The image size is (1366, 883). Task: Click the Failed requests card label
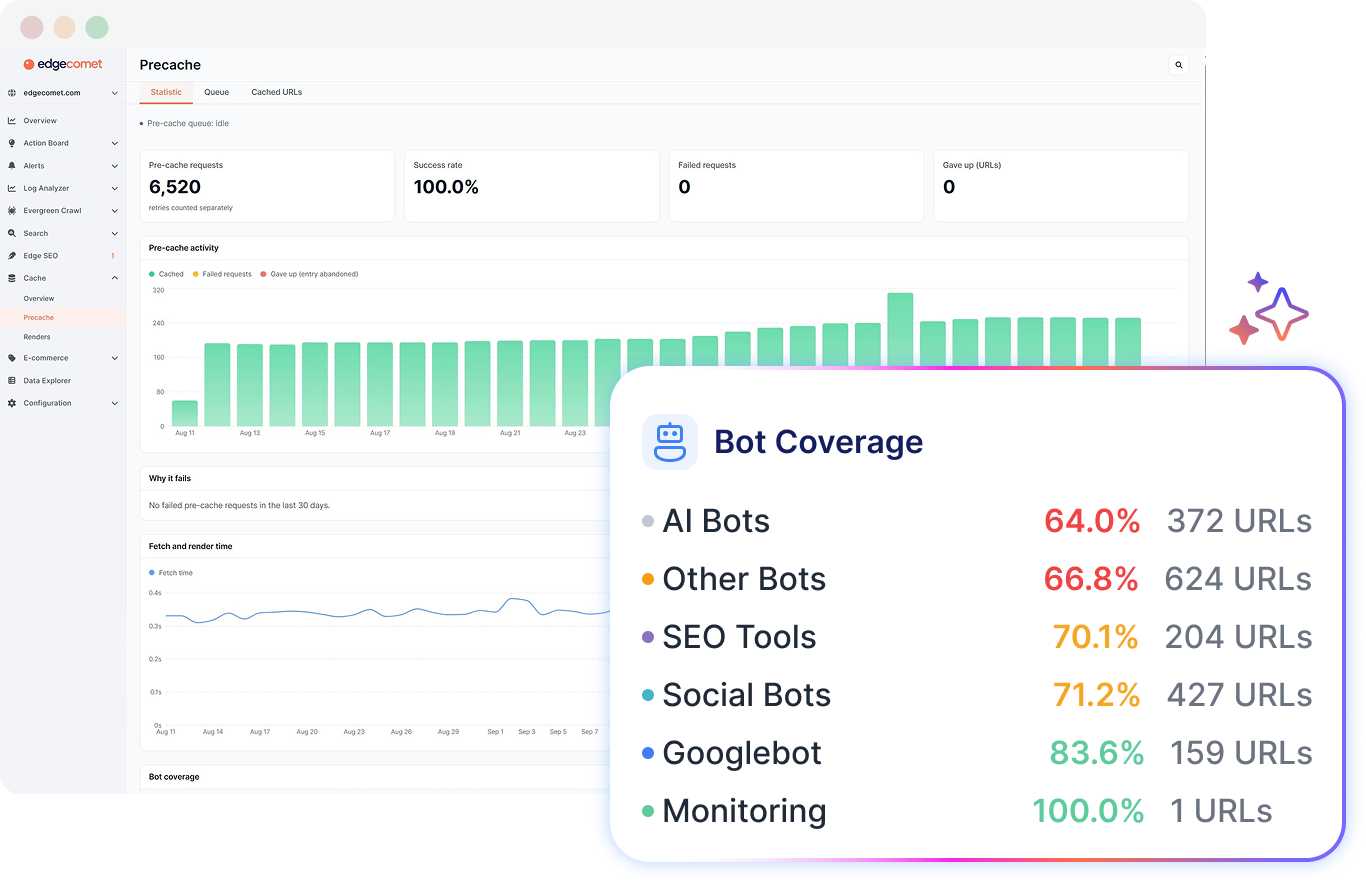pyautogui.click(x=707, y=165)
